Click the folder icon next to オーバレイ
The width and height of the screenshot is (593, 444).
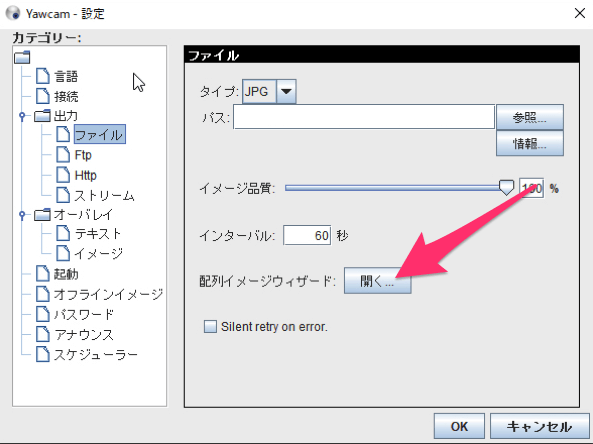[x=42, y=214]
